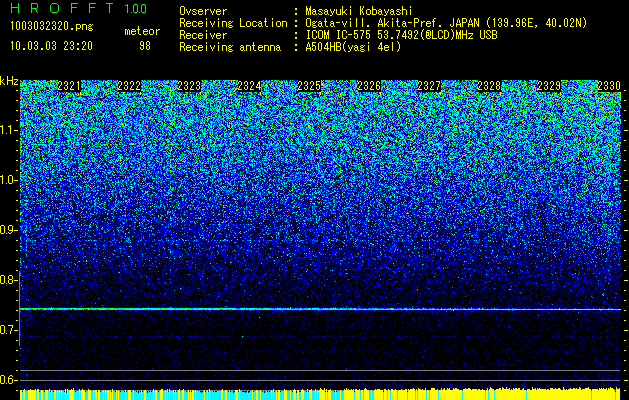The image size is (629, 400).
Task: Click the bright carrier line near 0.74 kHz
Action: click(x=320, y=309)
